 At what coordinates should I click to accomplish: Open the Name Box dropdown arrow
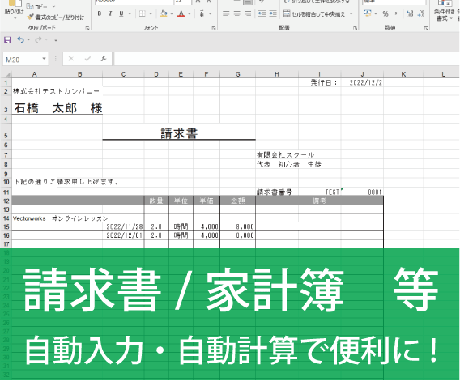pyautogui.click(x=44, y=59)
